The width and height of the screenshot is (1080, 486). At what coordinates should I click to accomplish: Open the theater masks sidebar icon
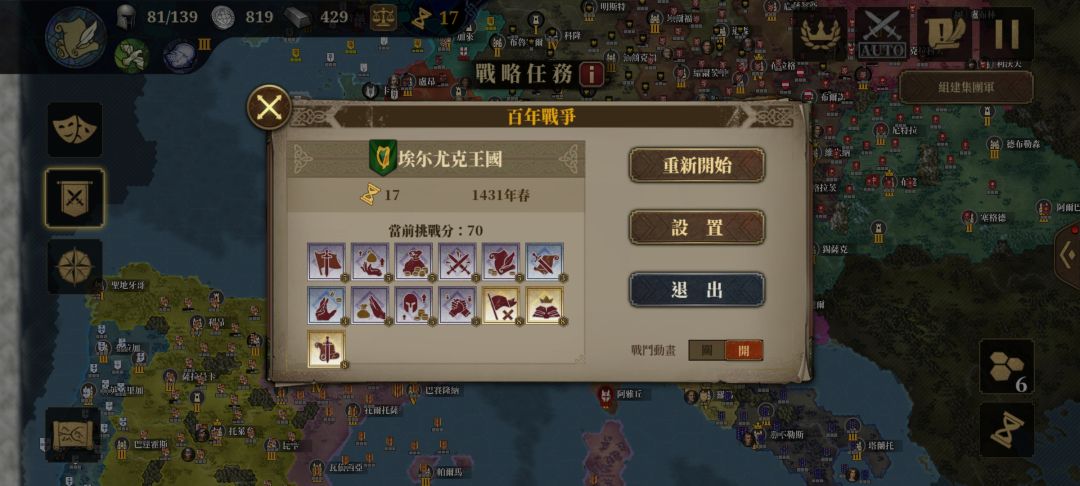pyautogui.click(x=75, y=129)
